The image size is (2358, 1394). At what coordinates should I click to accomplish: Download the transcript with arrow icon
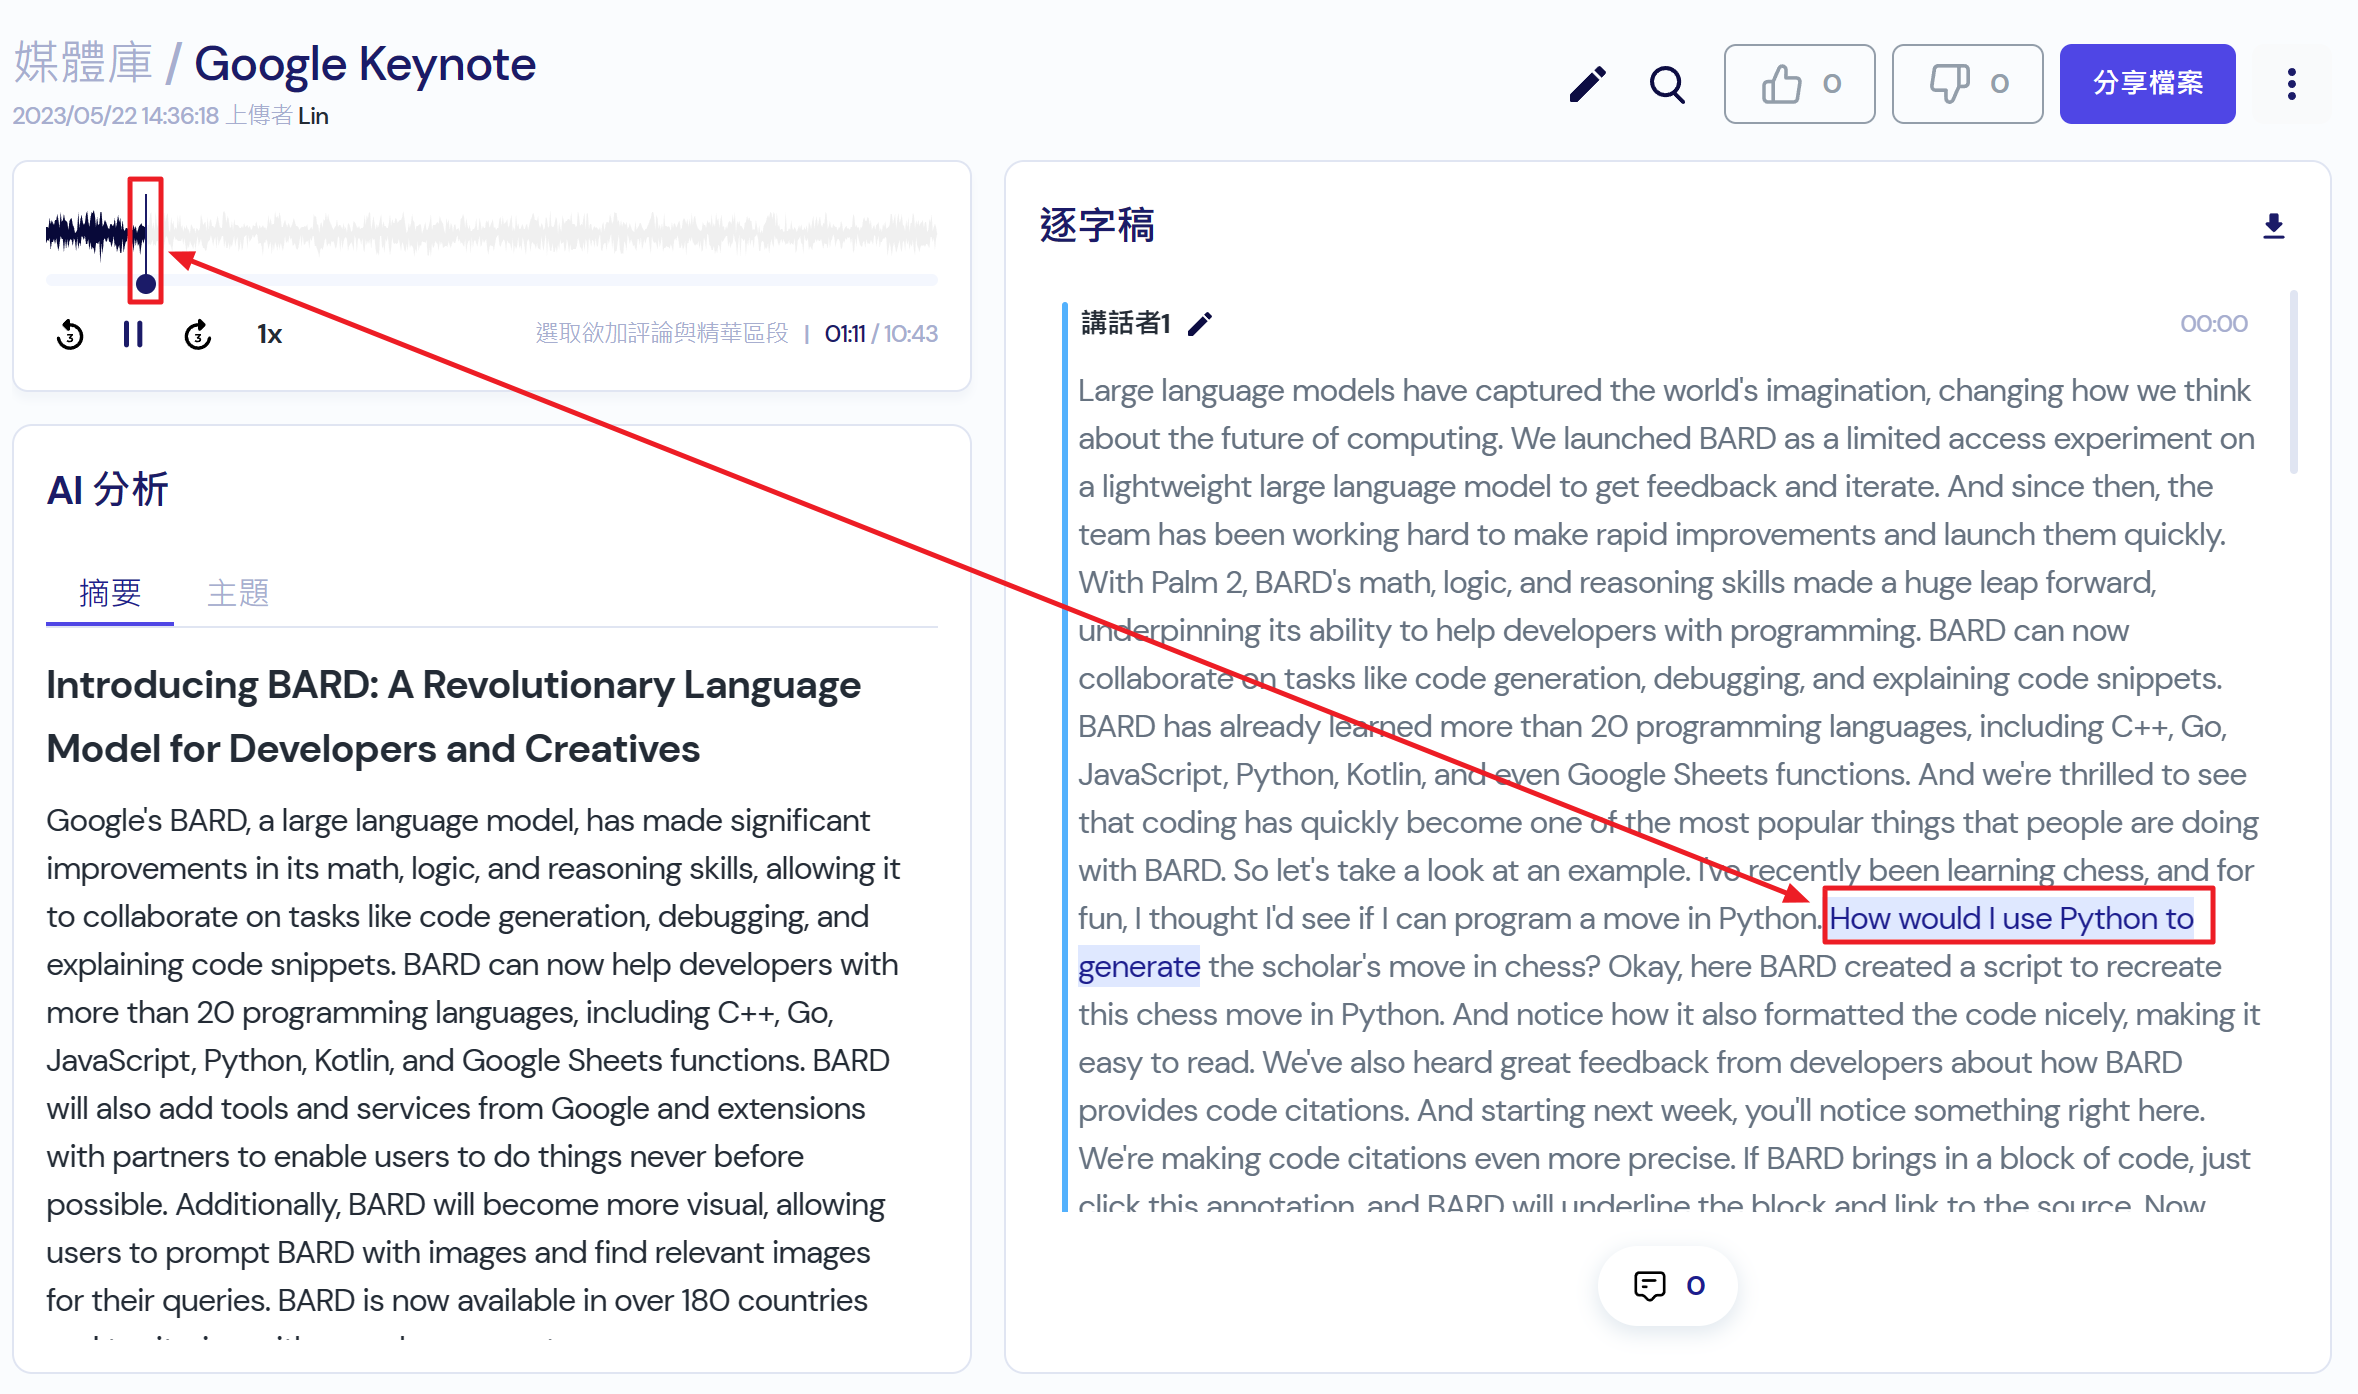click(x=2273, y=226)
